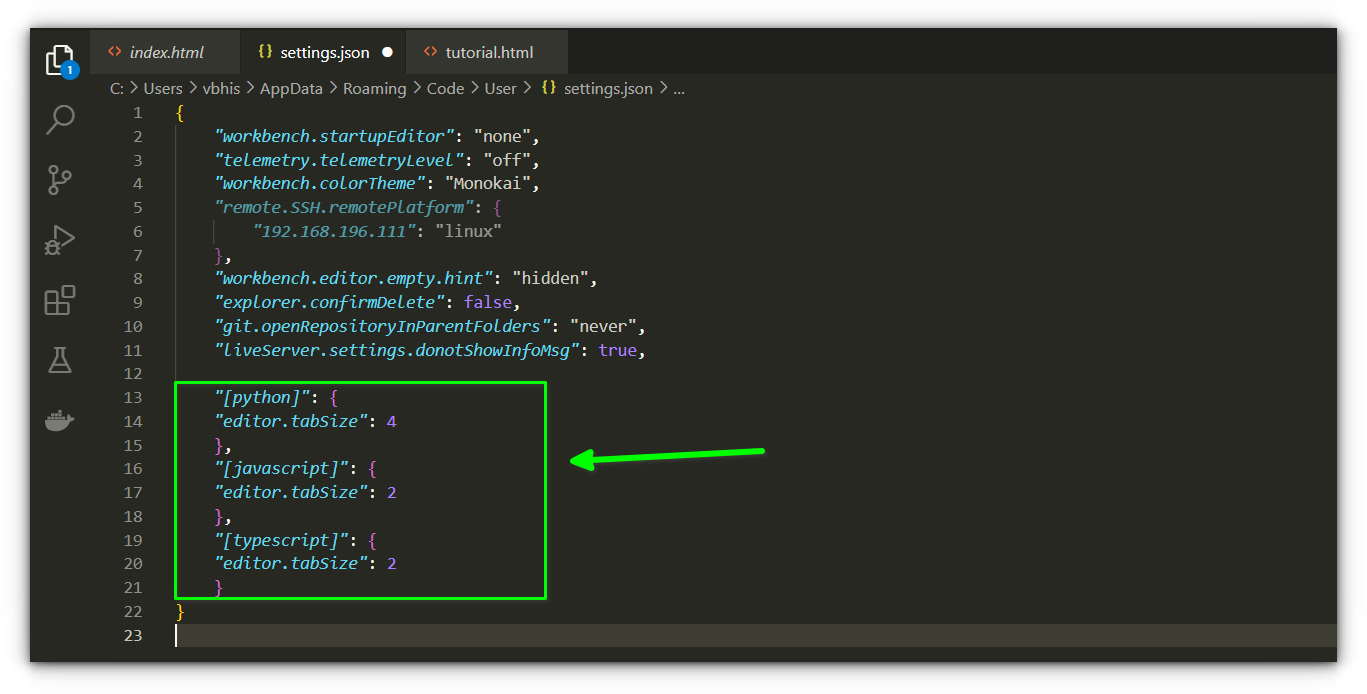Expand the Roaming breadcrumb folder
The width and height of the screenshot is (1367, 694).
[374, 88]
